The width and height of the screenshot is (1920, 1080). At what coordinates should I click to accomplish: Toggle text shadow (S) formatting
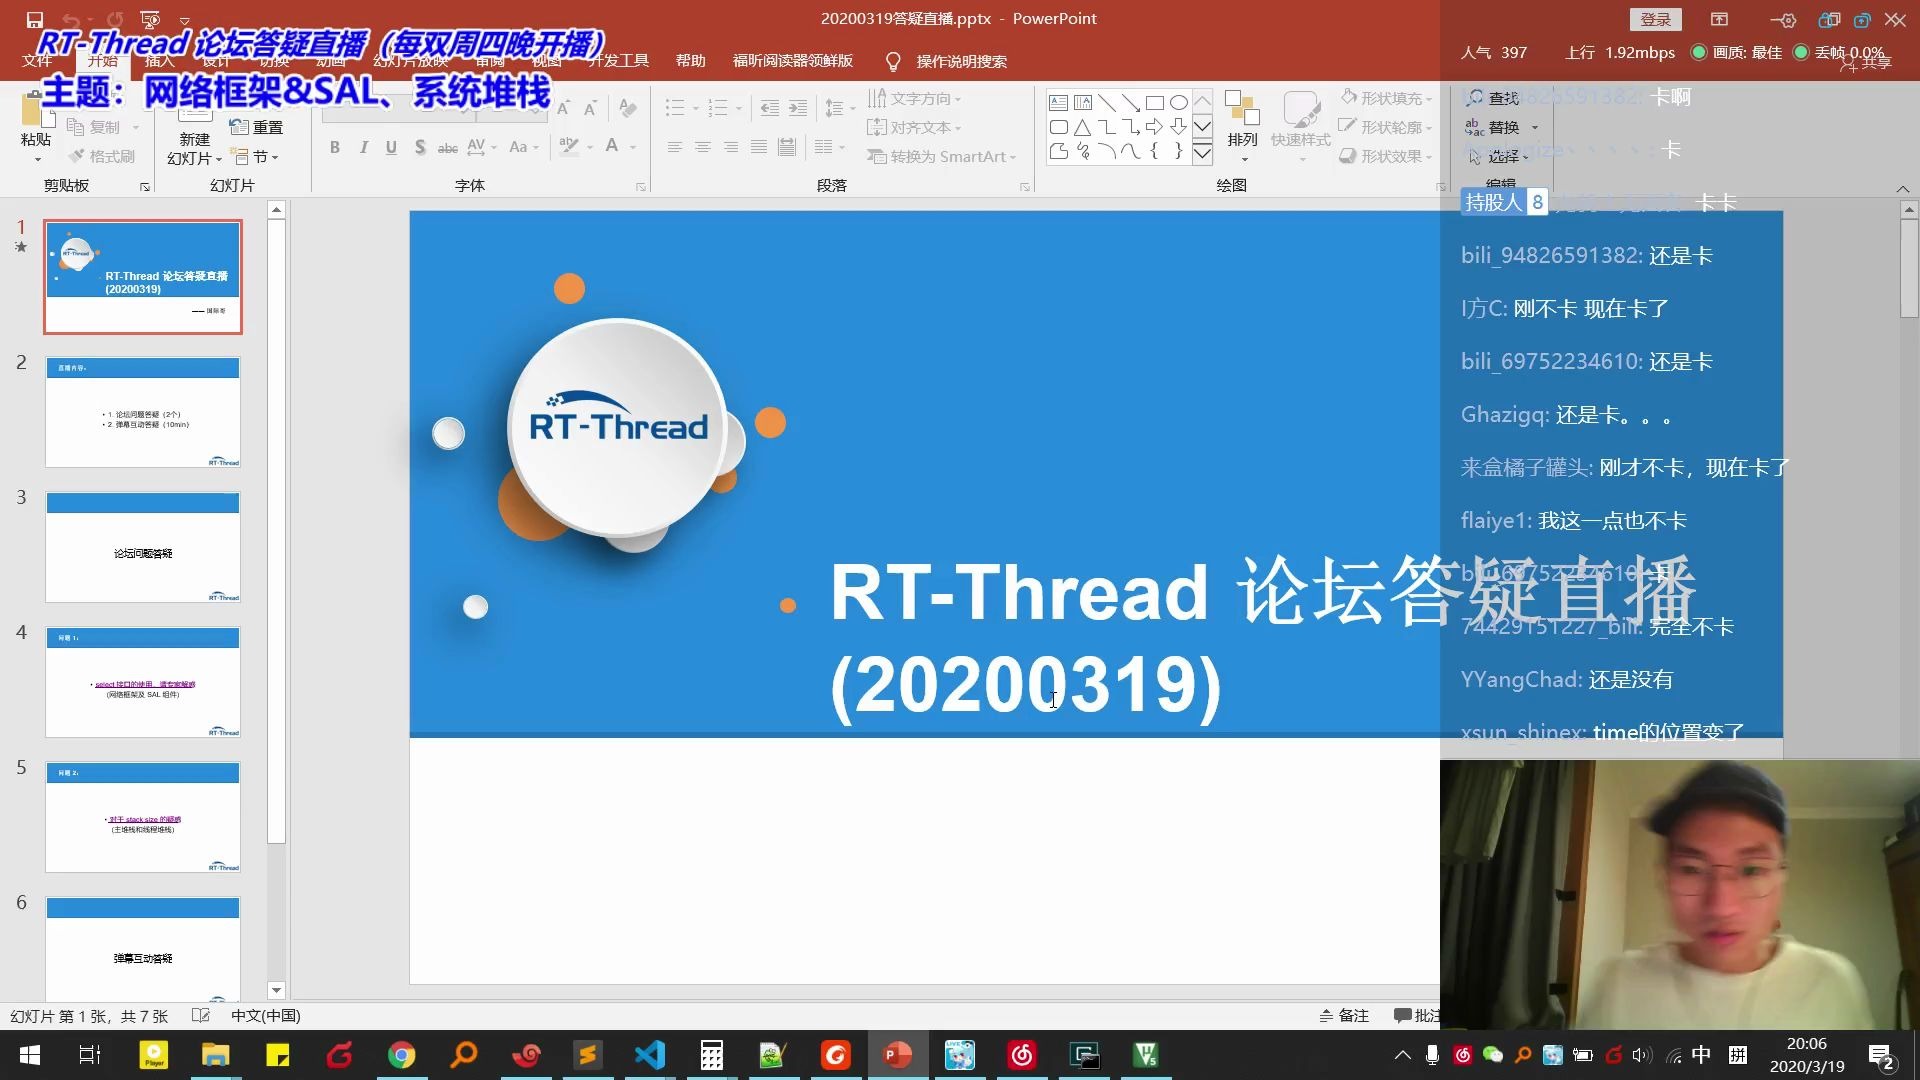(420, 147)
